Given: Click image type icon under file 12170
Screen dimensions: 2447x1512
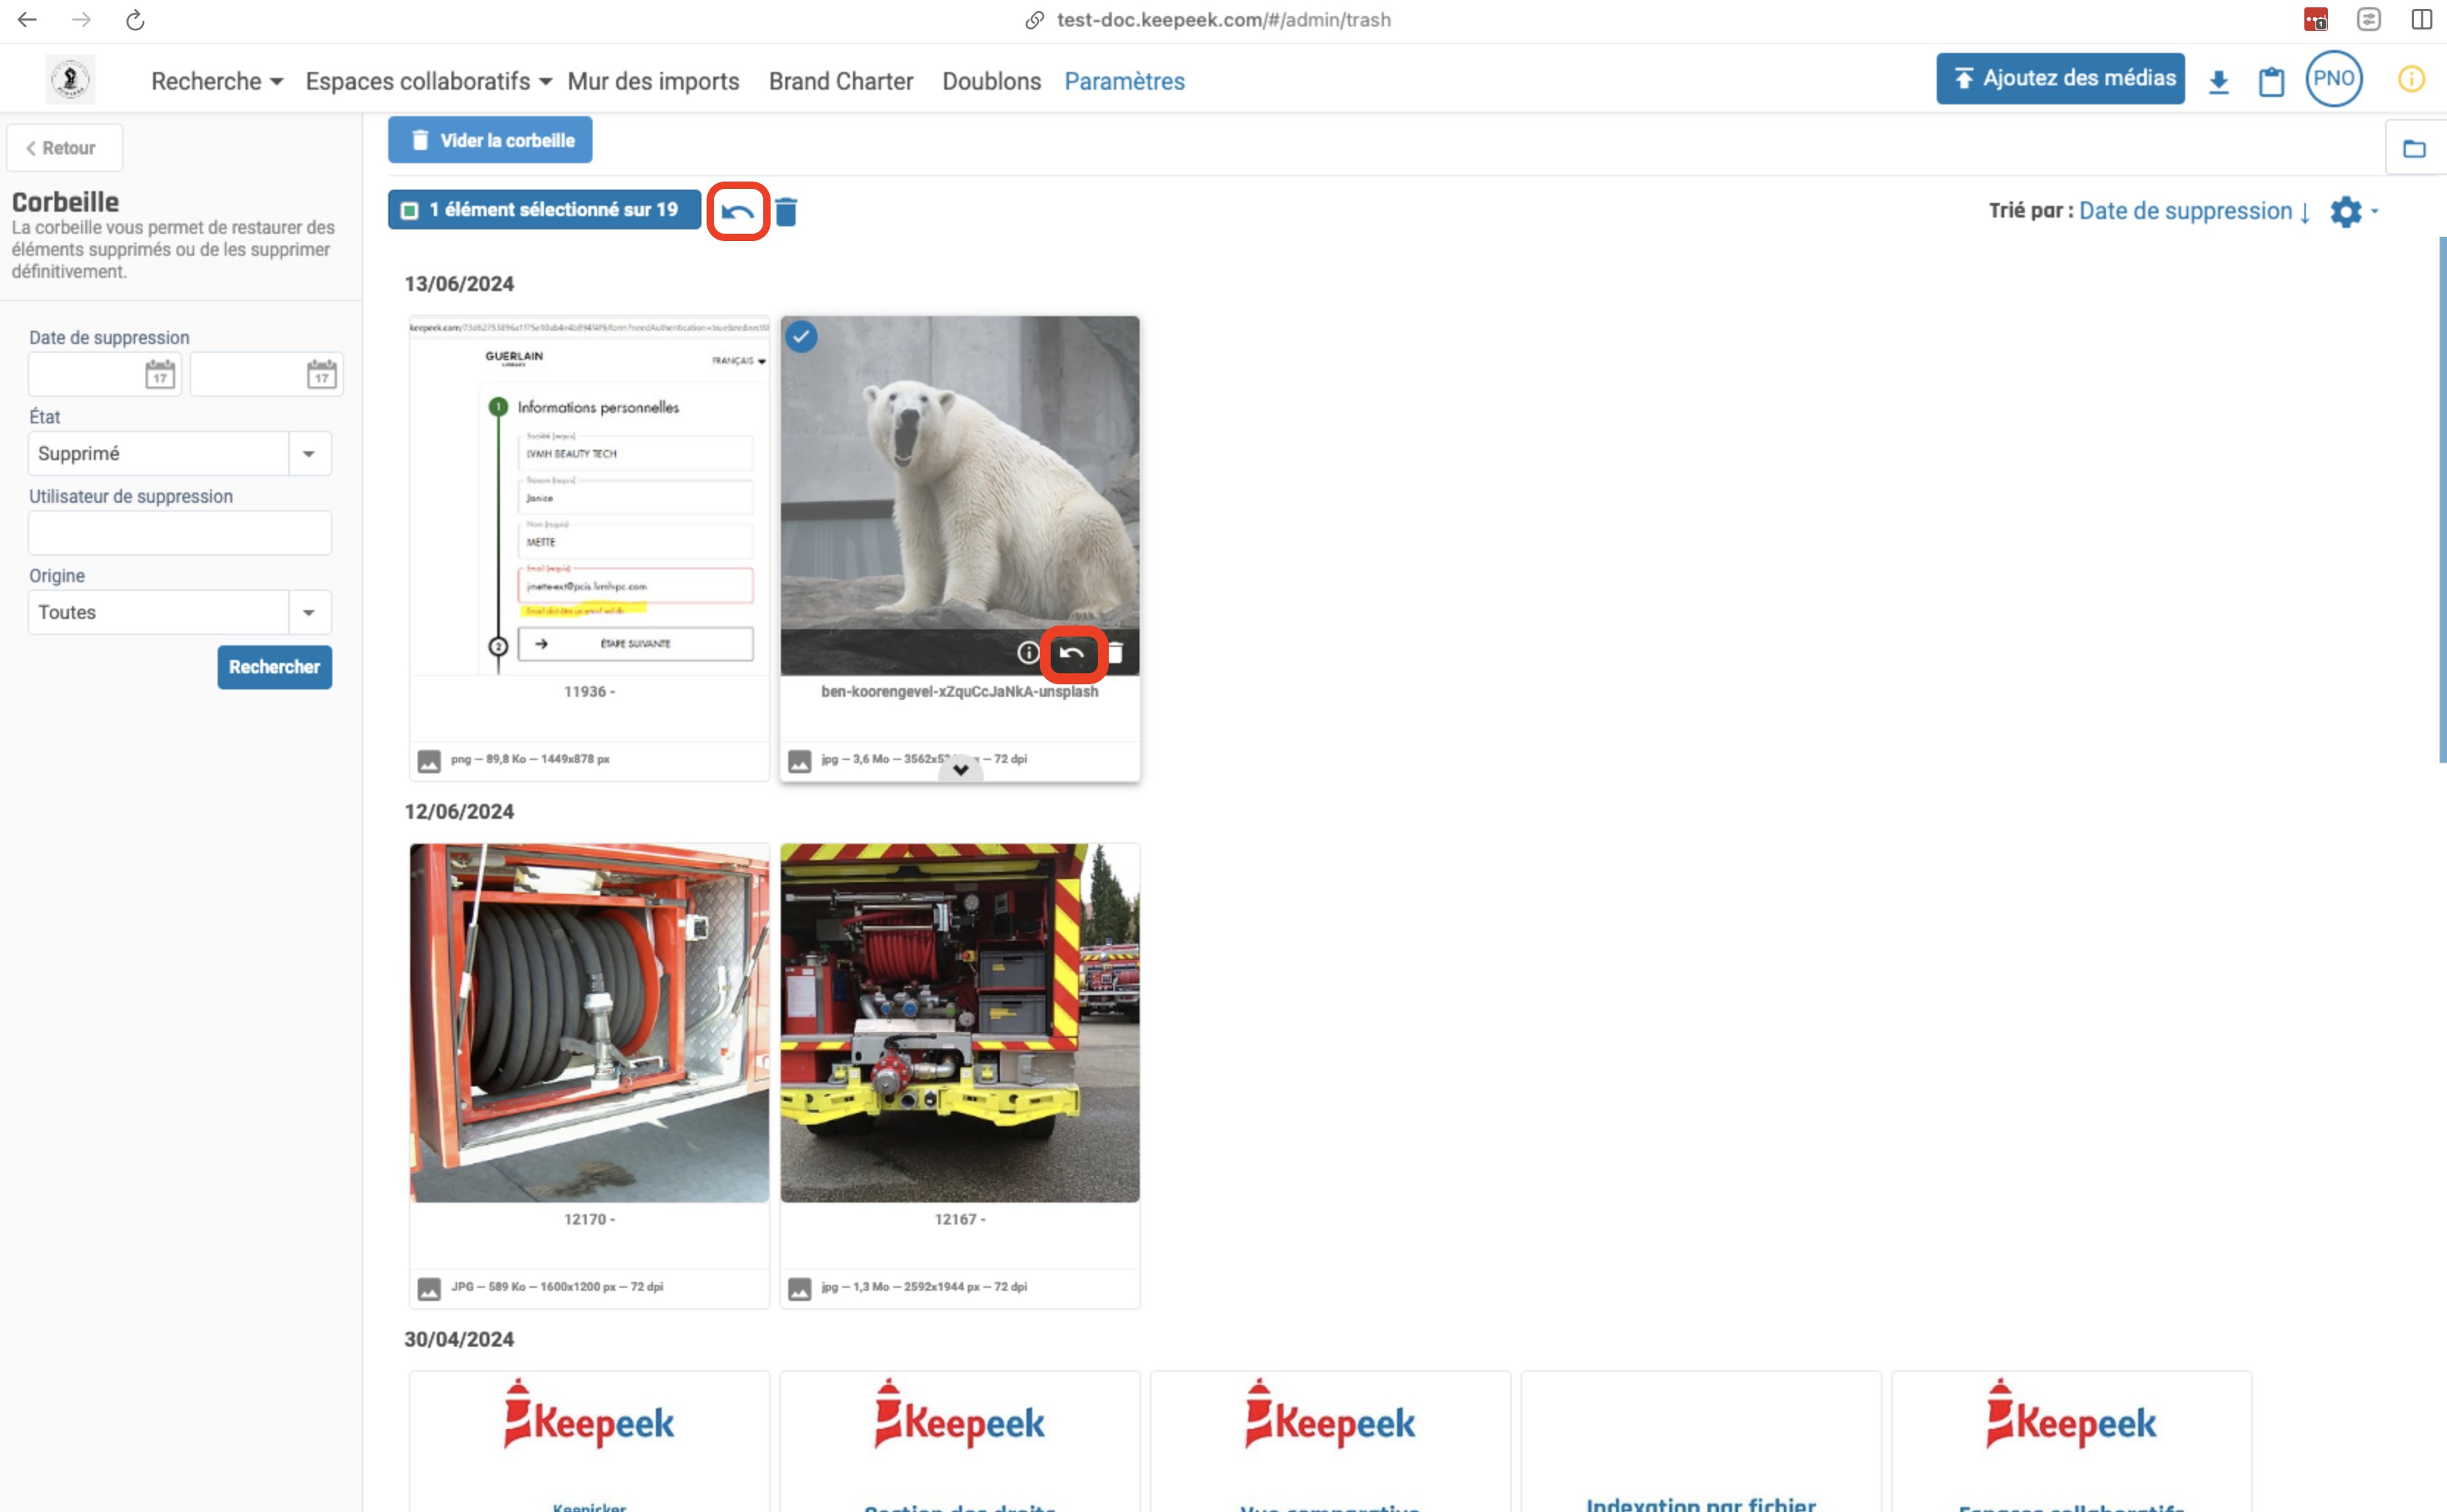Looking at the screenshot, I should pyautogui.click(x=429, y=1289).
